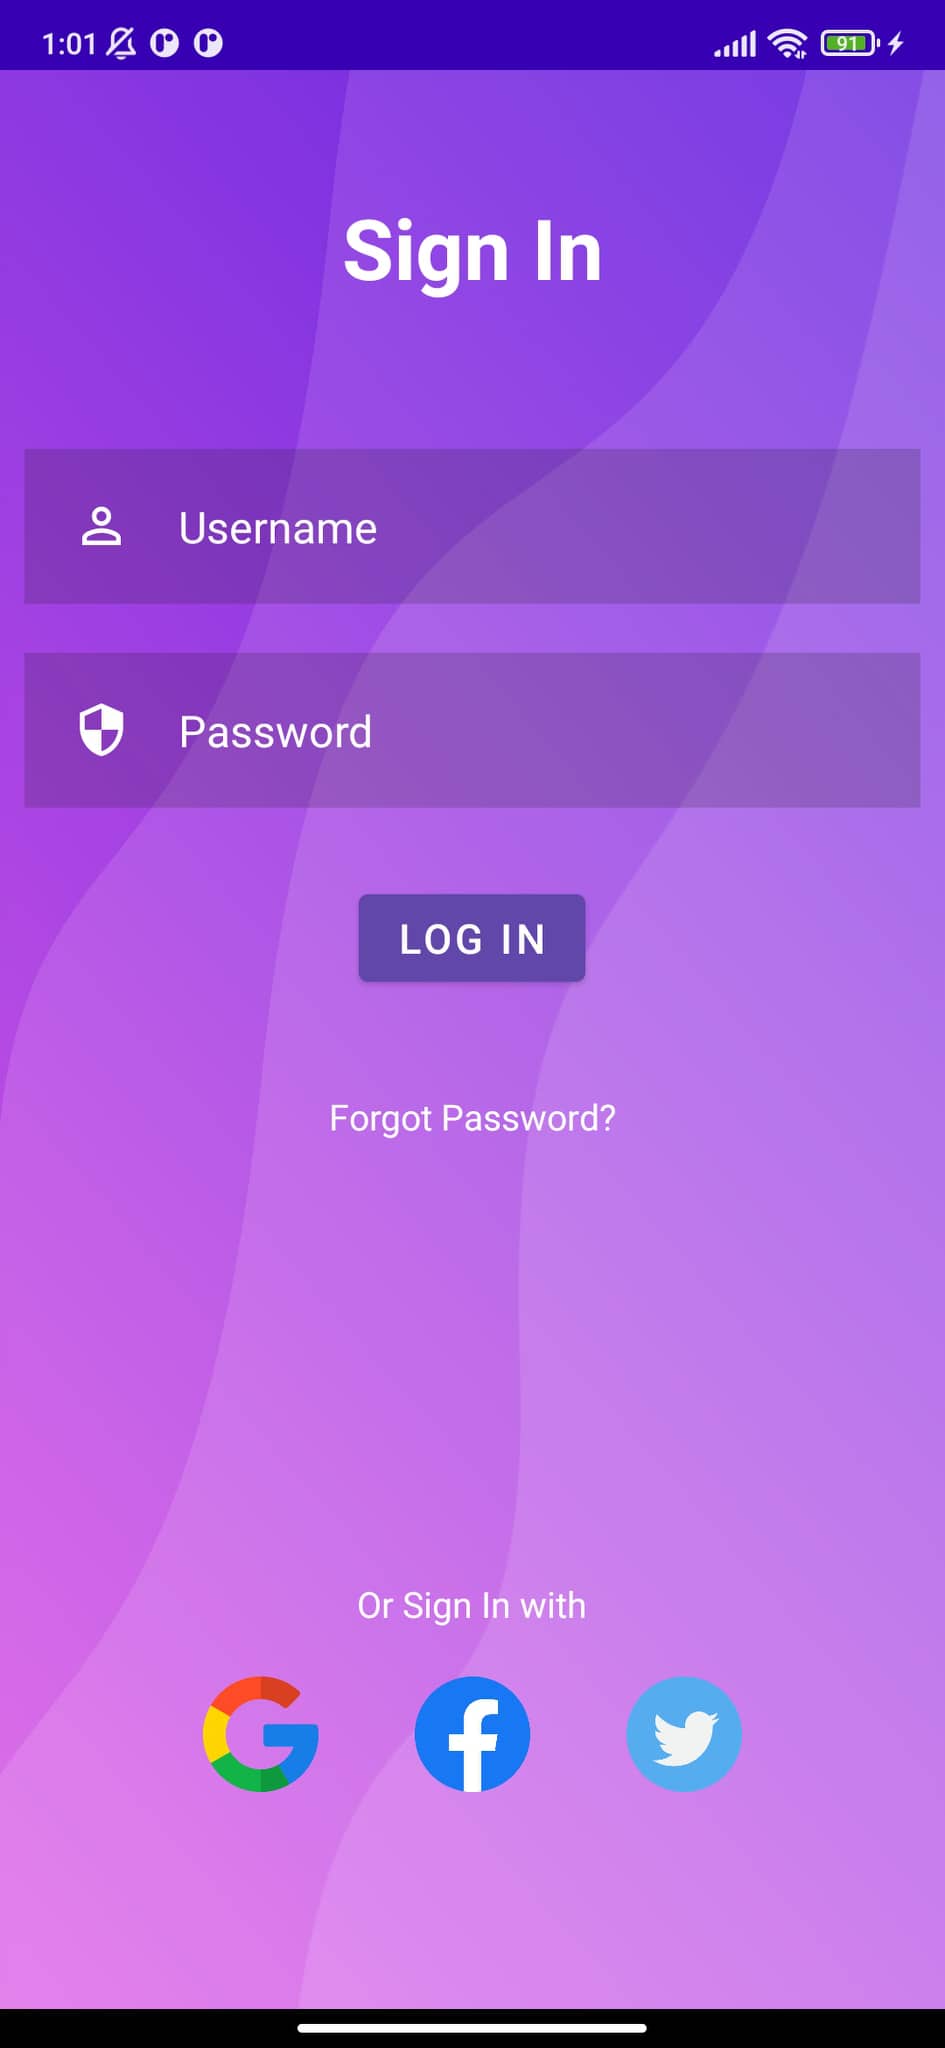This screenshot has height=2048, width=945.
Task: Focus the Username input field
Action: pyautogui.click(x=472, y=526)
